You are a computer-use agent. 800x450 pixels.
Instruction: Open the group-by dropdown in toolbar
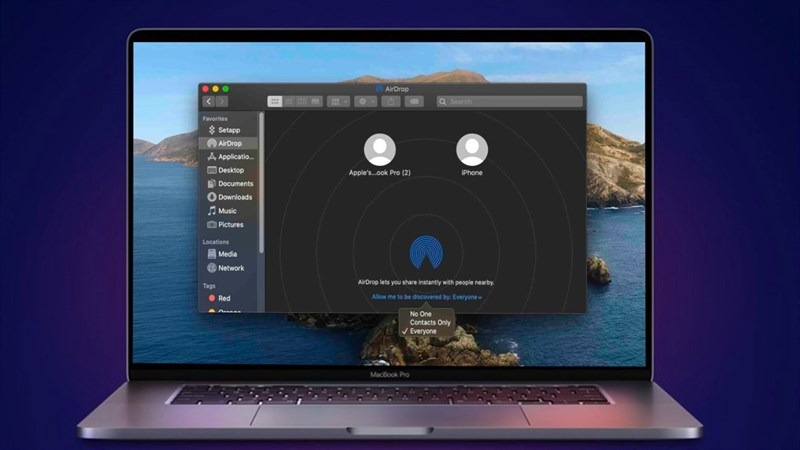point(338,102)
